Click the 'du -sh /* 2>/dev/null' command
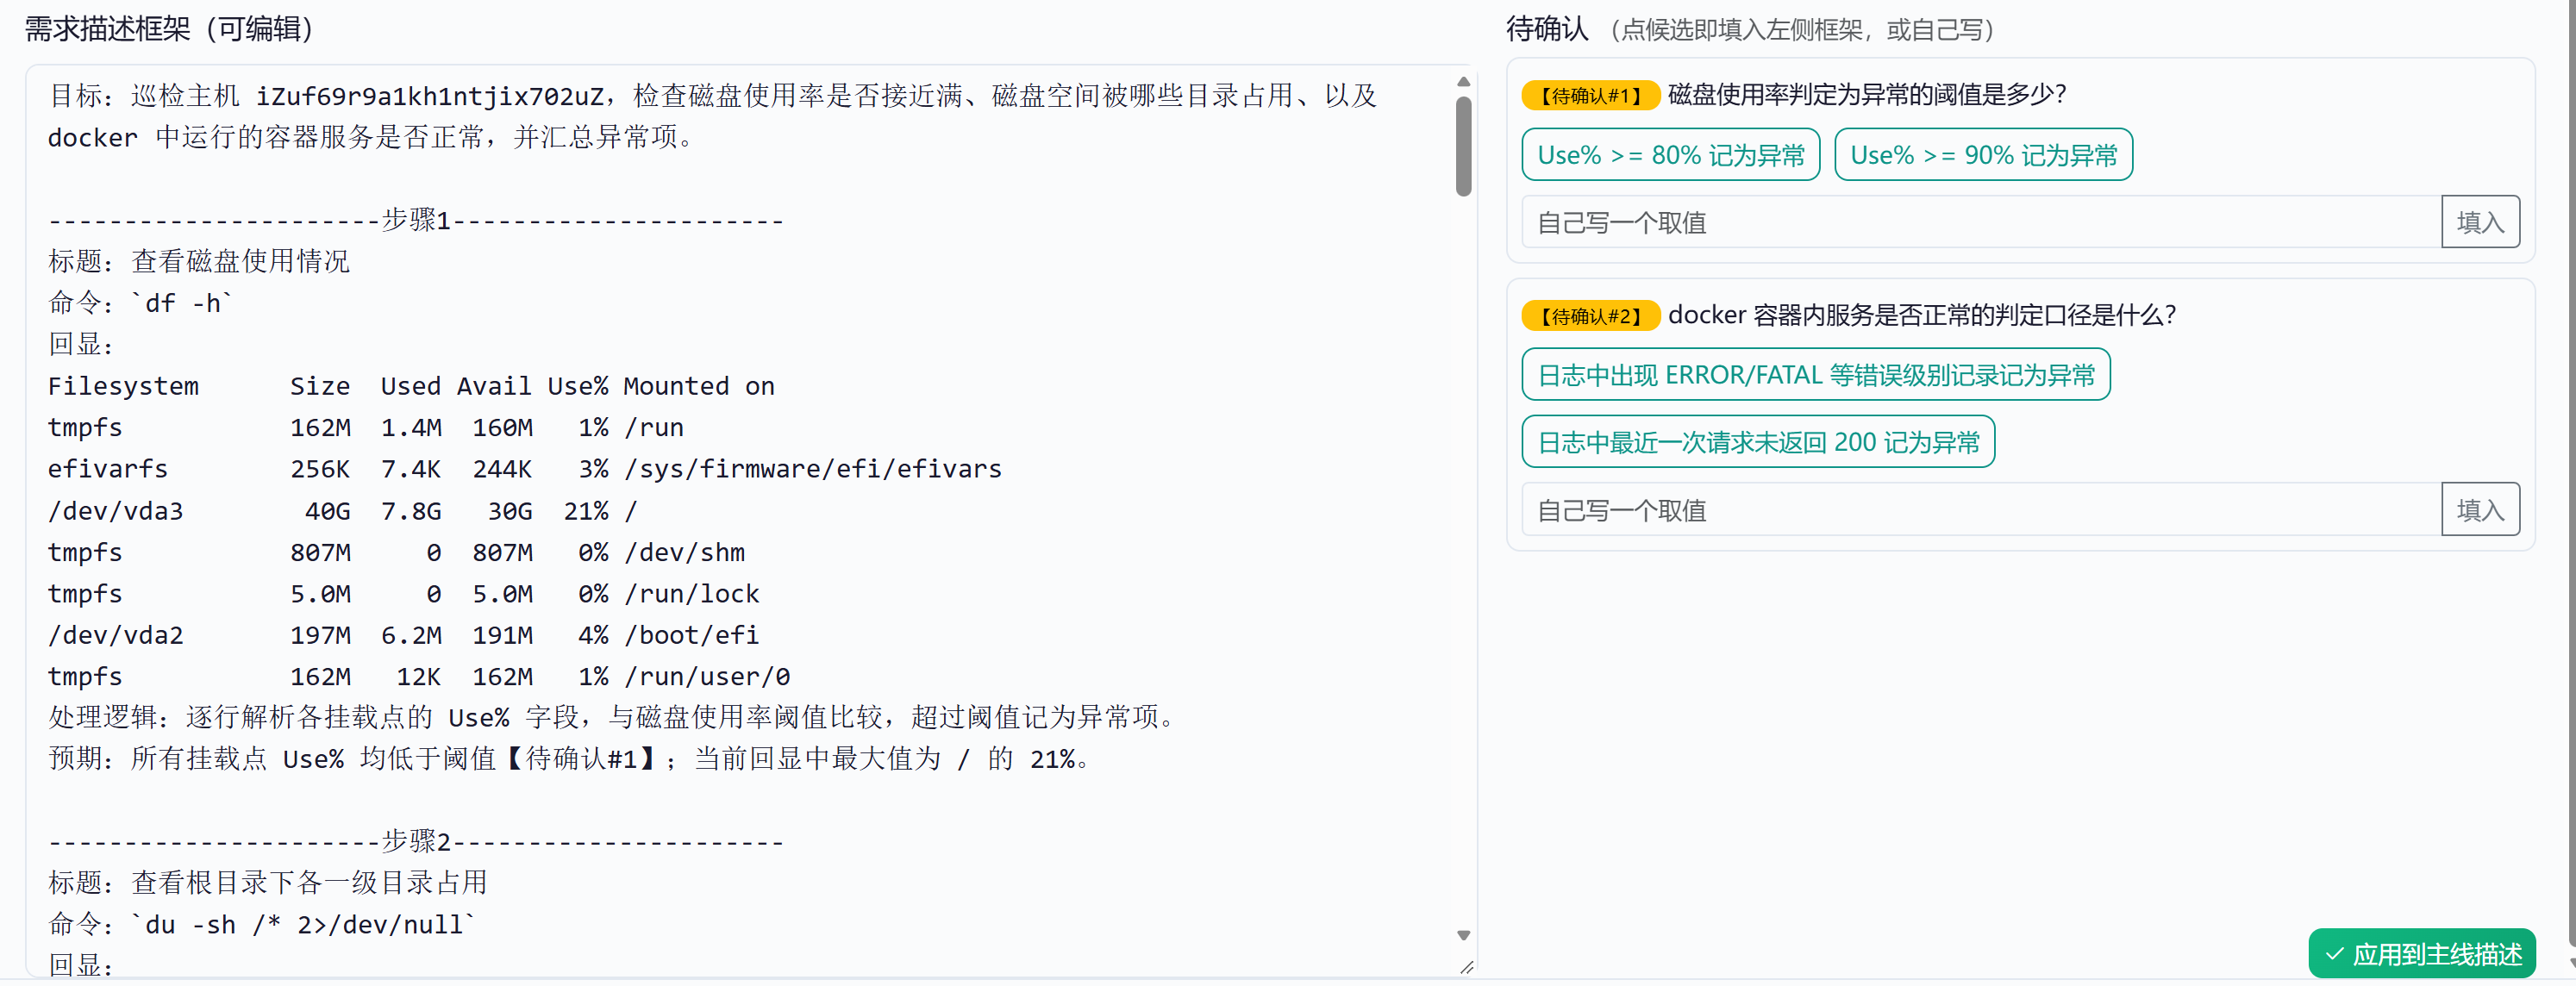 click(x=304, y=925)
